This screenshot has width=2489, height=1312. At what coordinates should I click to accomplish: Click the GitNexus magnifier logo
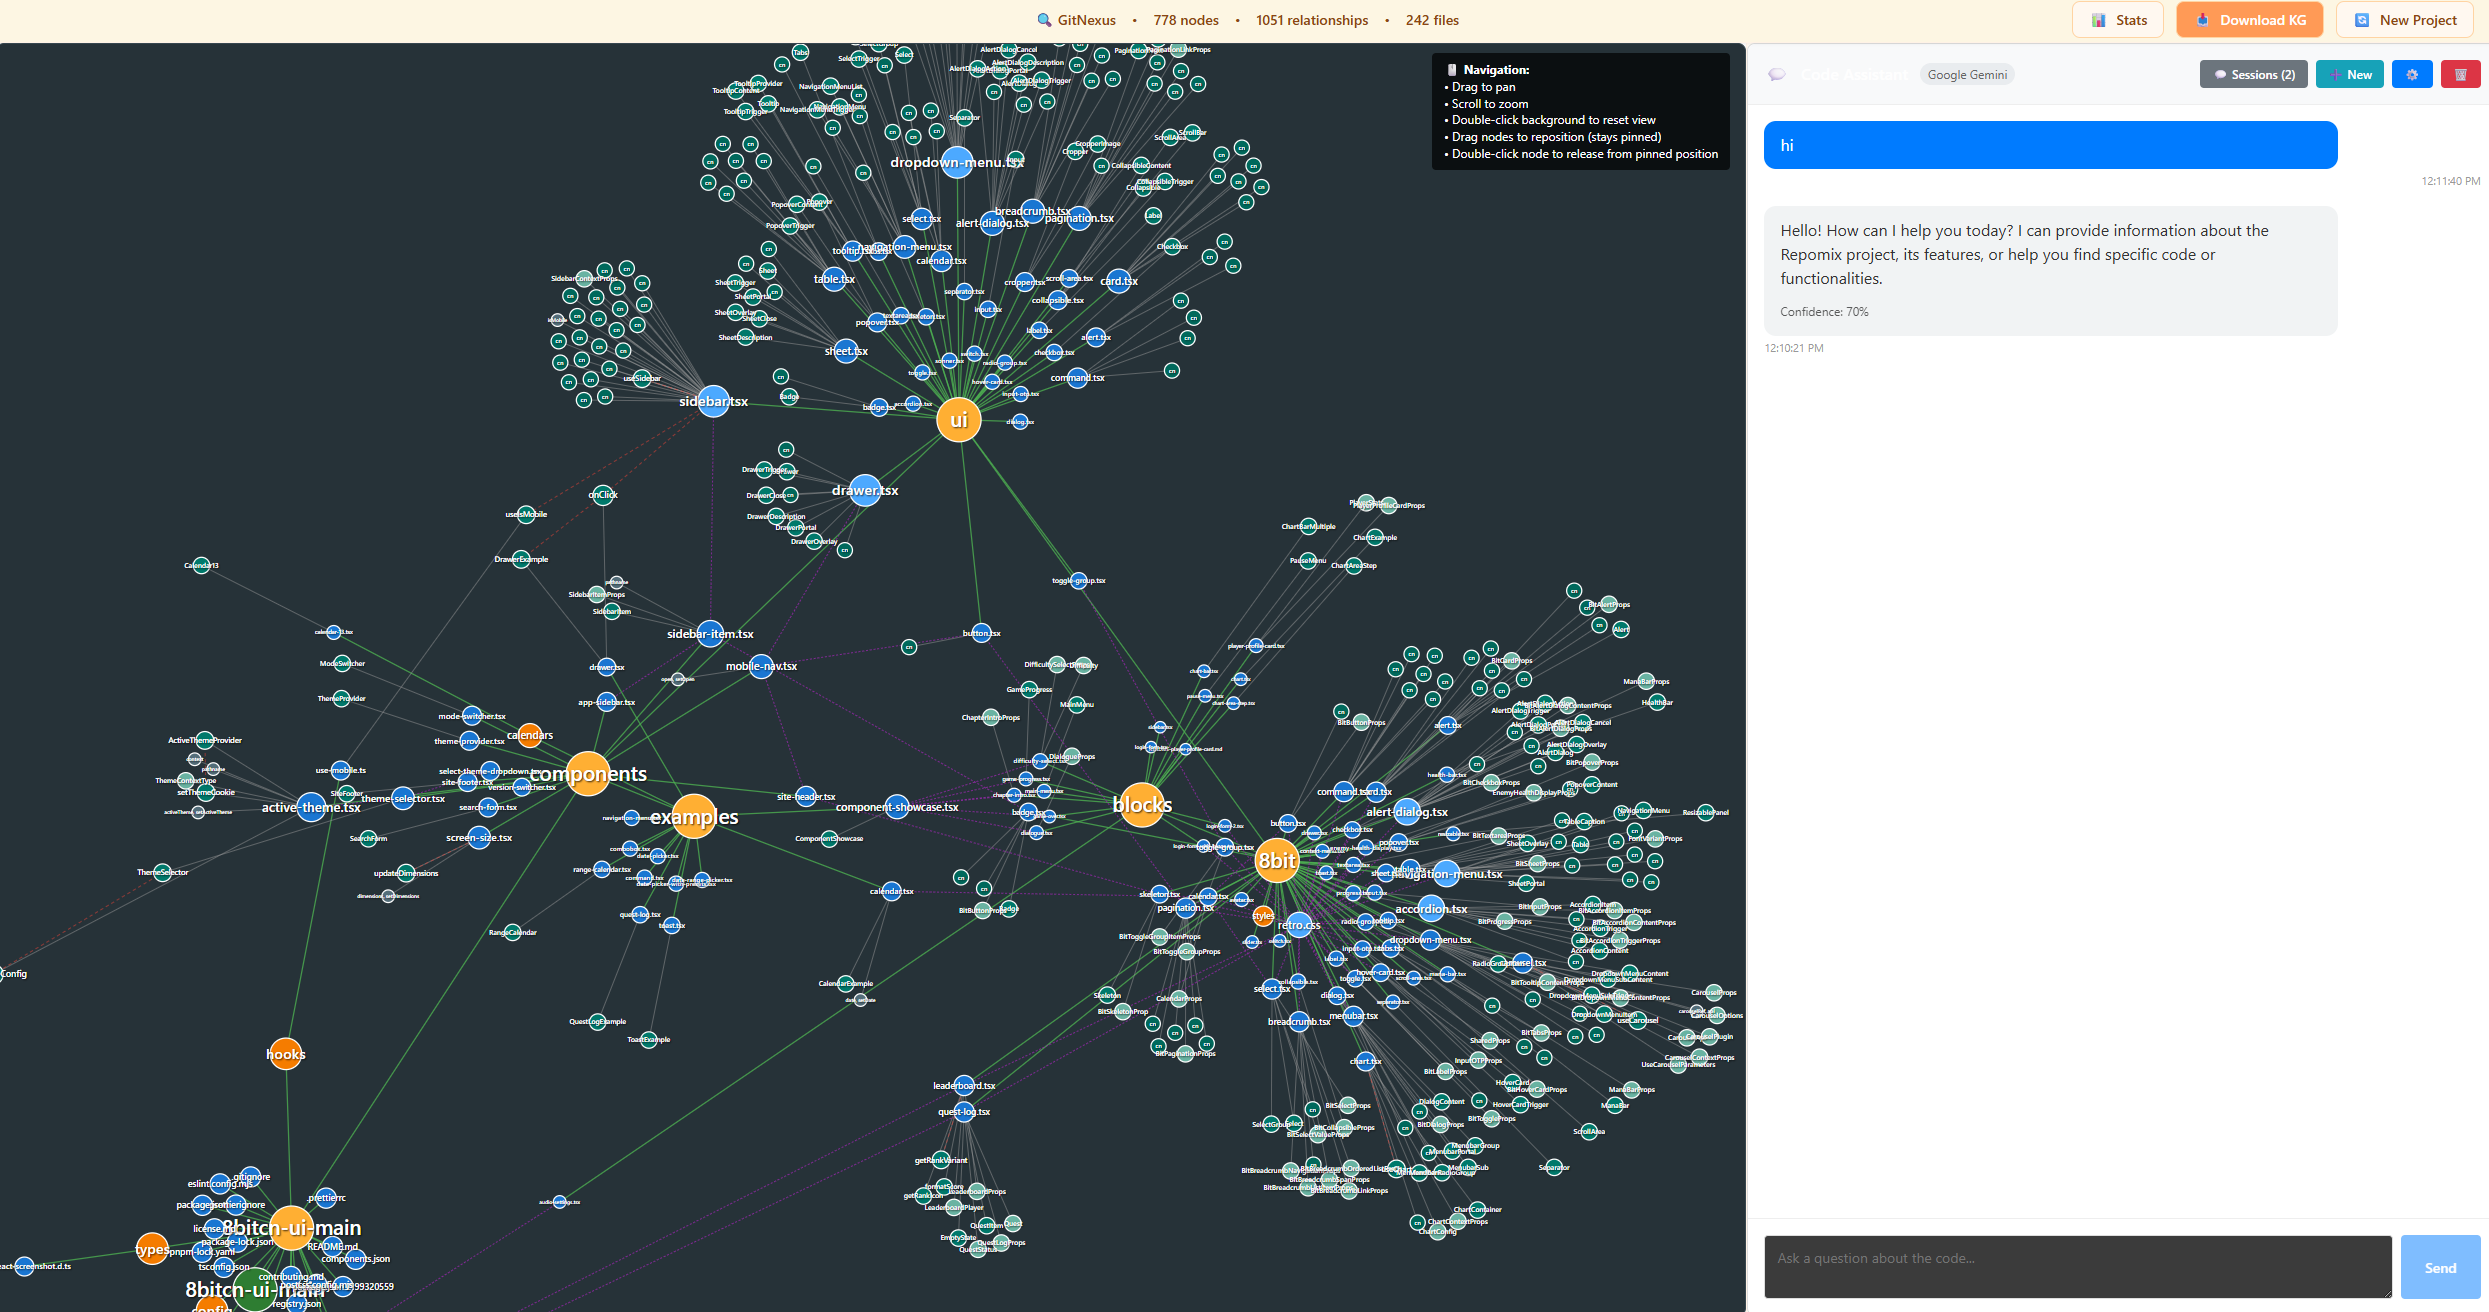(x=1044, y=20)
